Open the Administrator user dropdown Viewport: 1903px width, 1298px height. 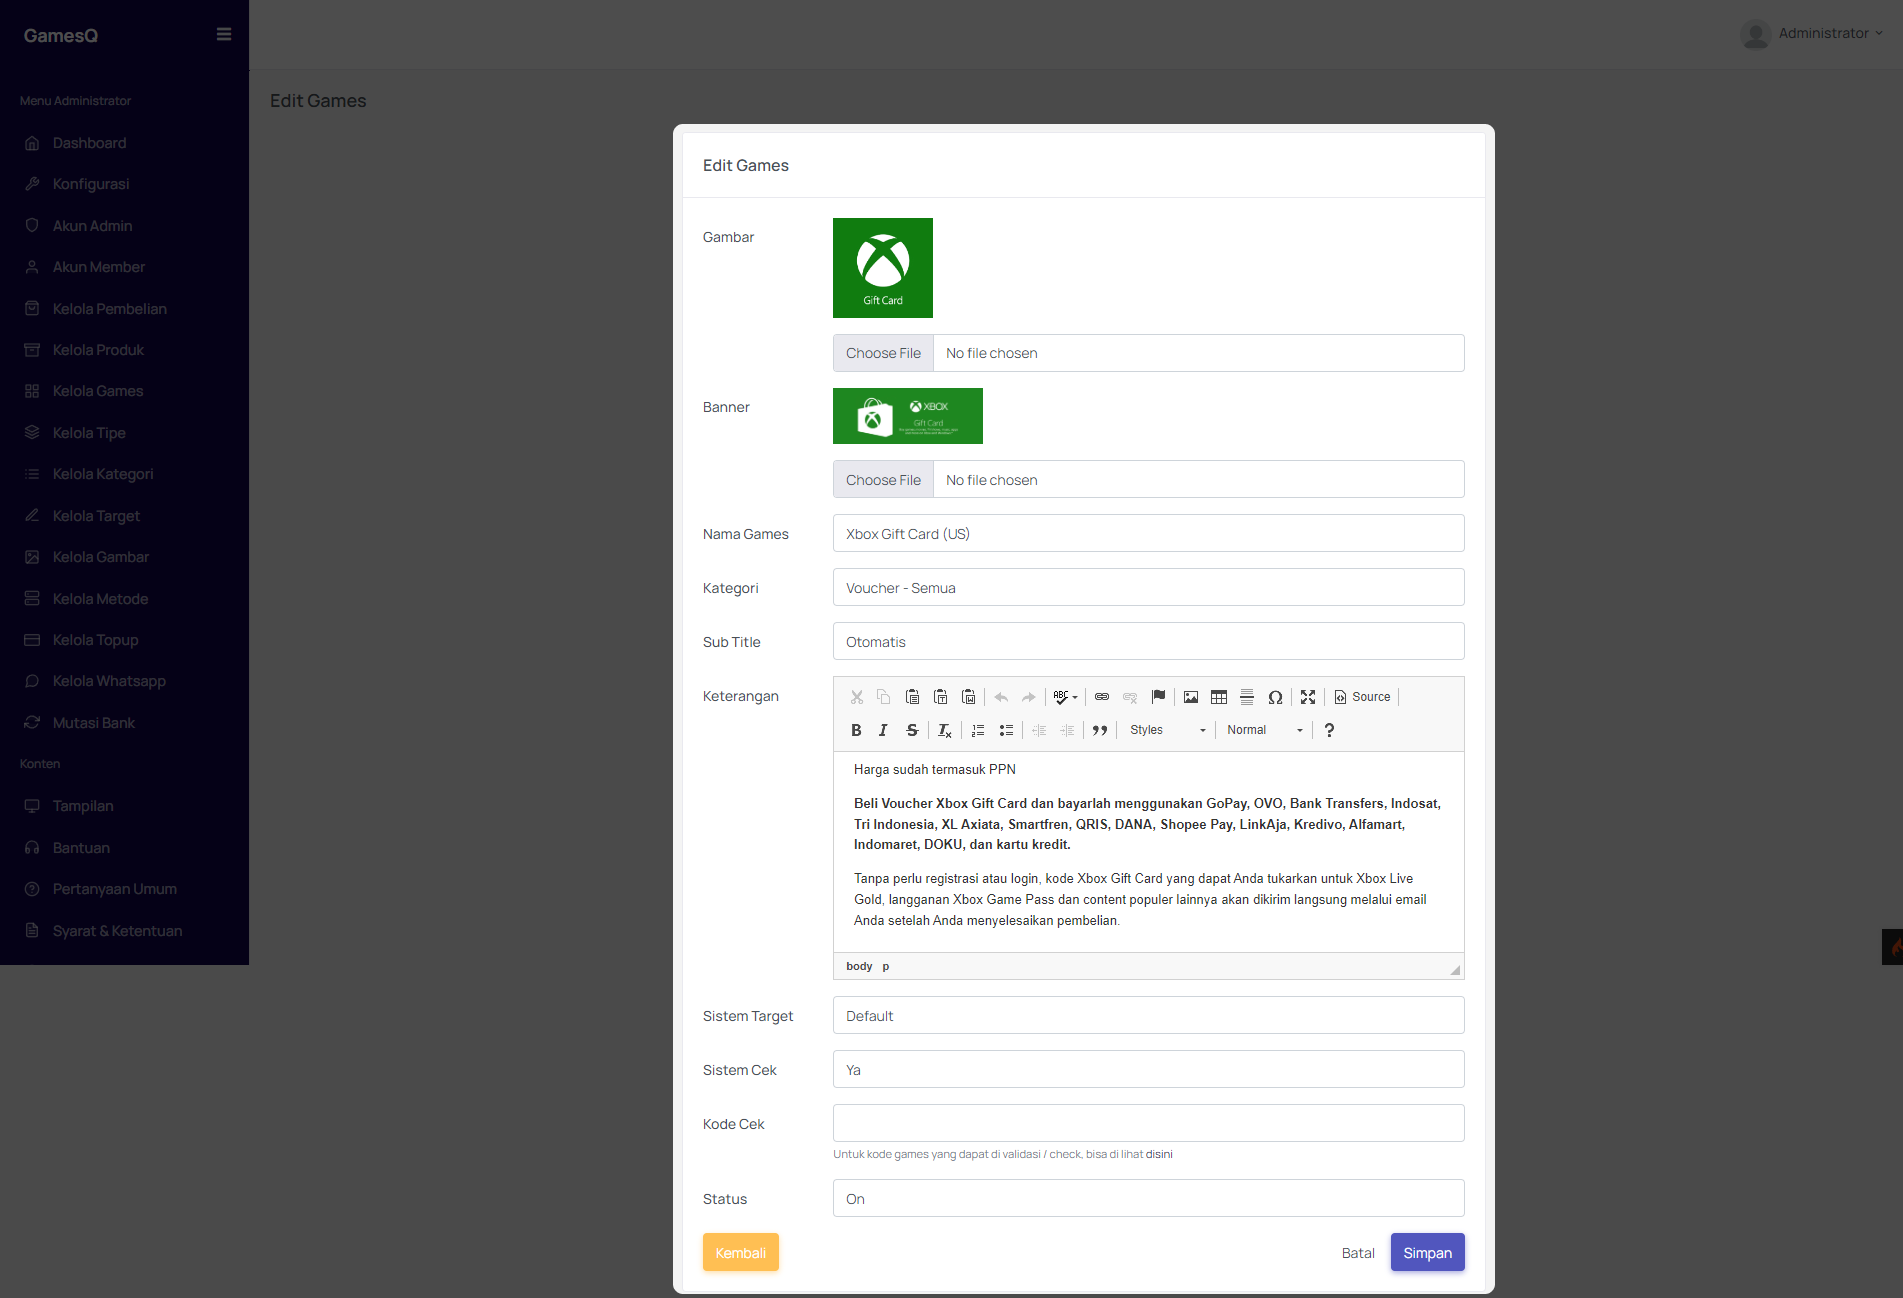(x=1812, y=34)
